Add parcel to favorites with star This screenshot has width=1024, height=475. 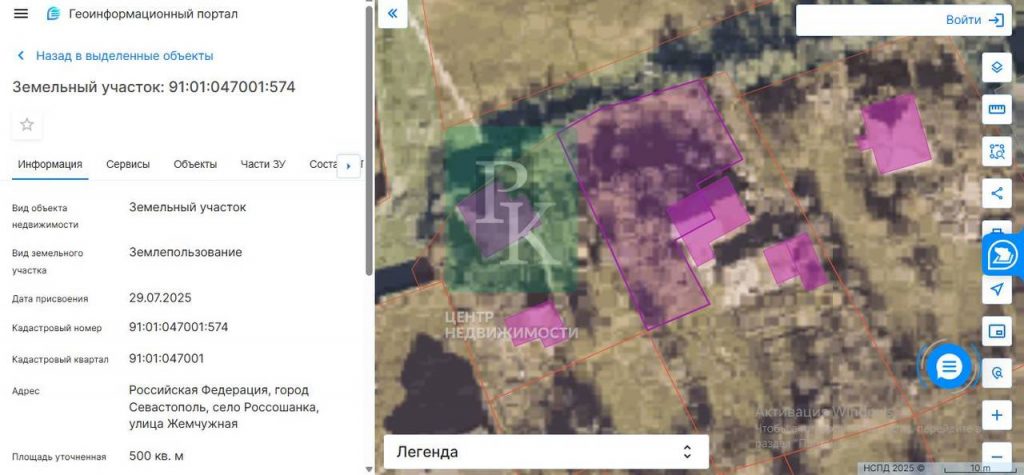coord(27,125)
